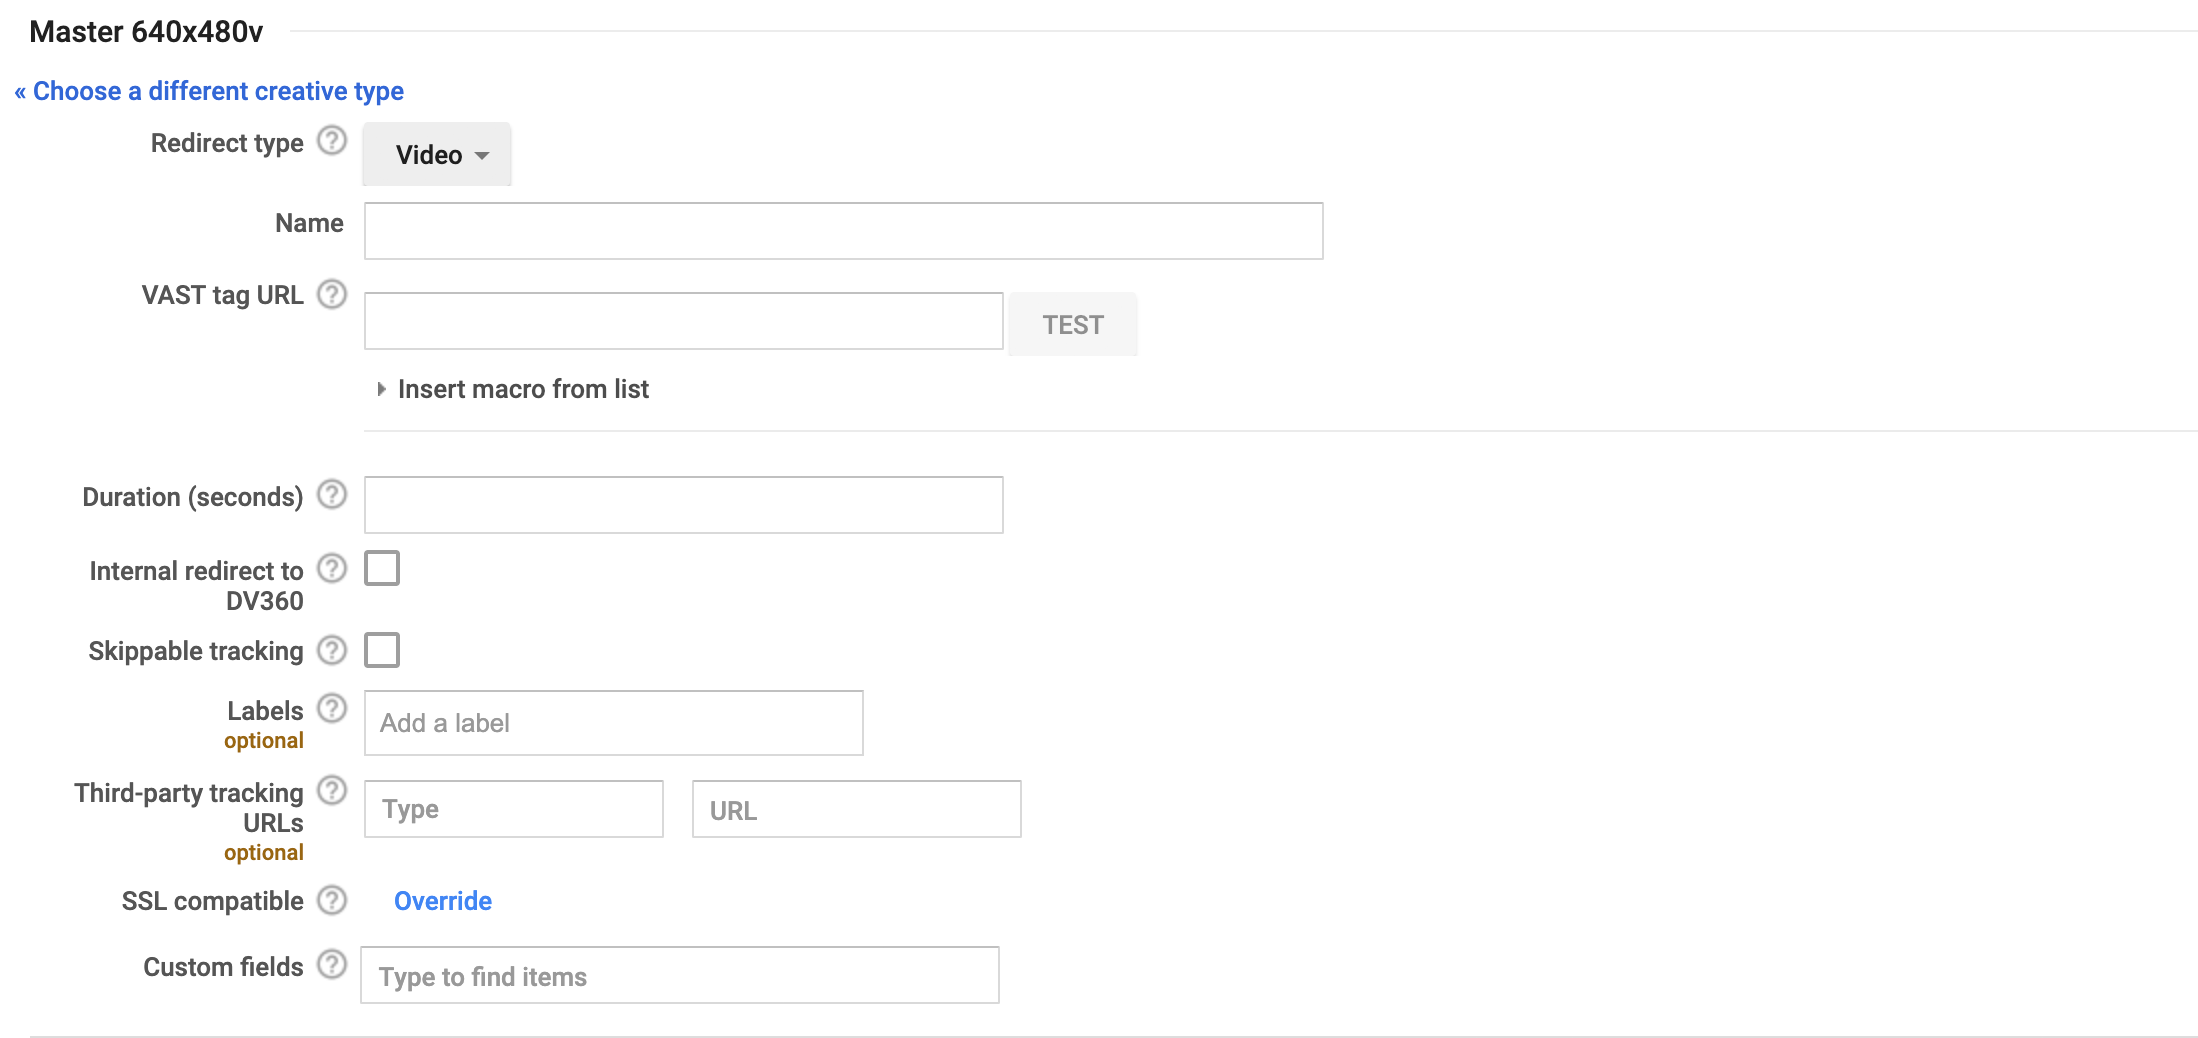Open the Video redirect type dropdown

[x=436, y=154]
